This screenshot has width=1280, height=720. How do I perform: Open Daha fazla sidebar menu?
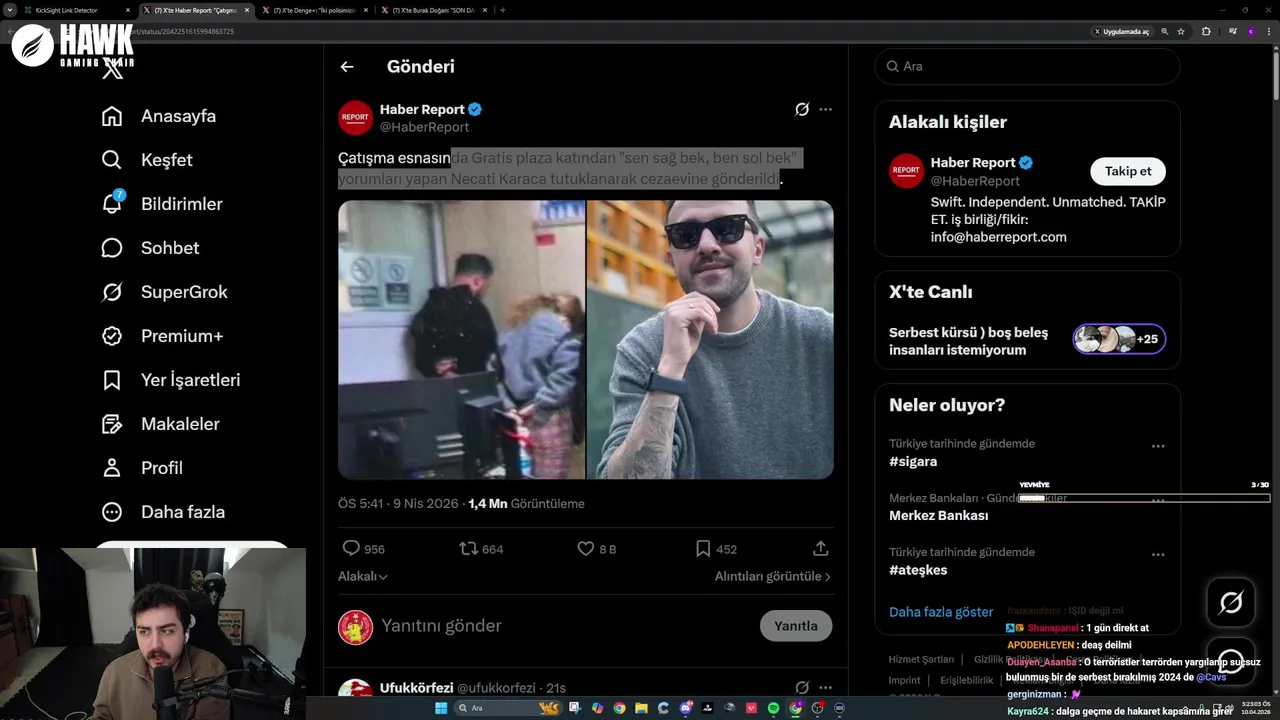tap(163, 512)
